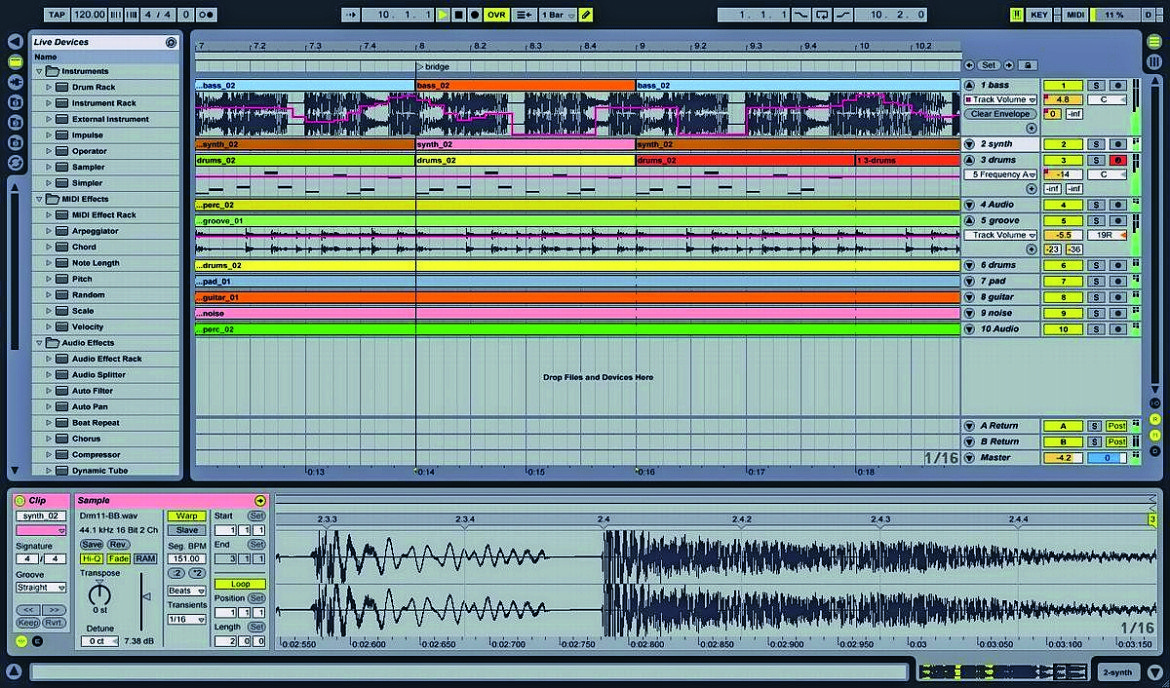Click the Hi-Q button

[92, 559]
